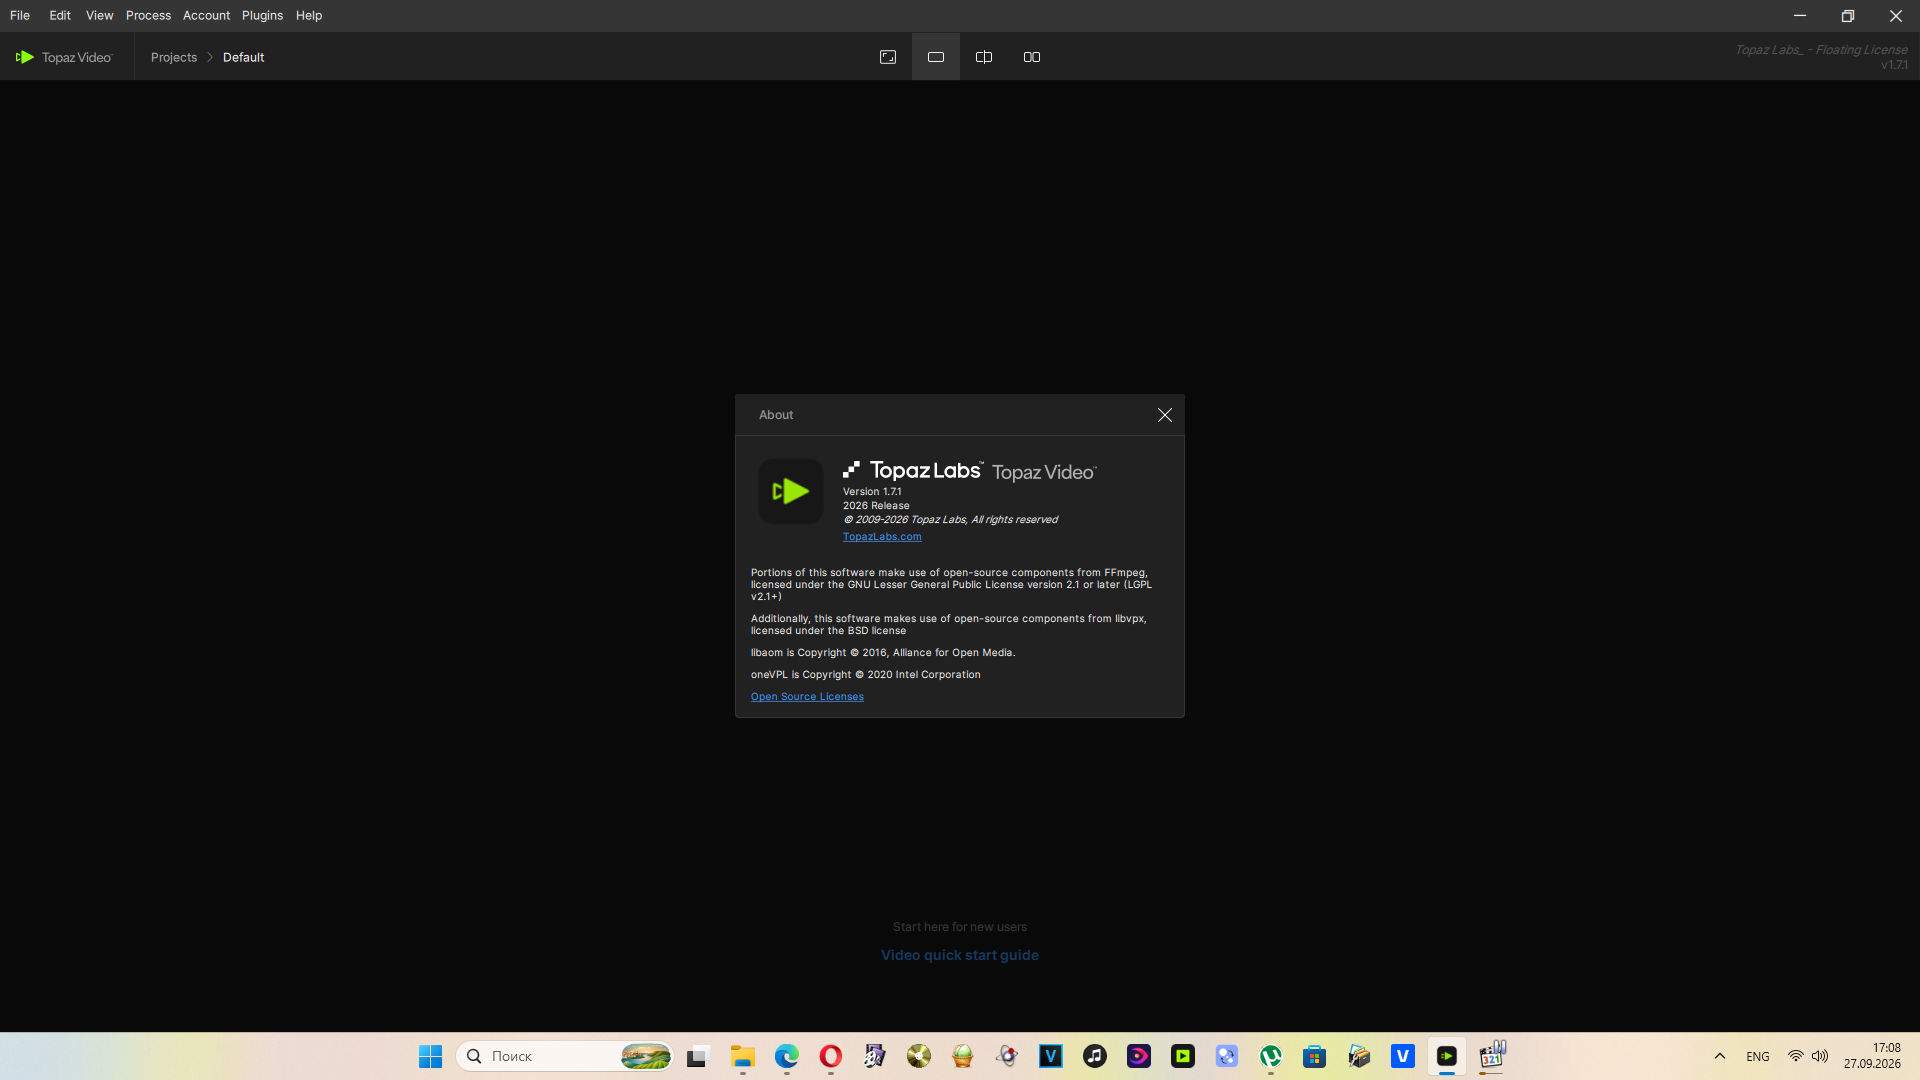The height and width of the screenshot is (1080, 1920).
Task: Show hidden system tray icons
Action: (x=1720, y=1056)
